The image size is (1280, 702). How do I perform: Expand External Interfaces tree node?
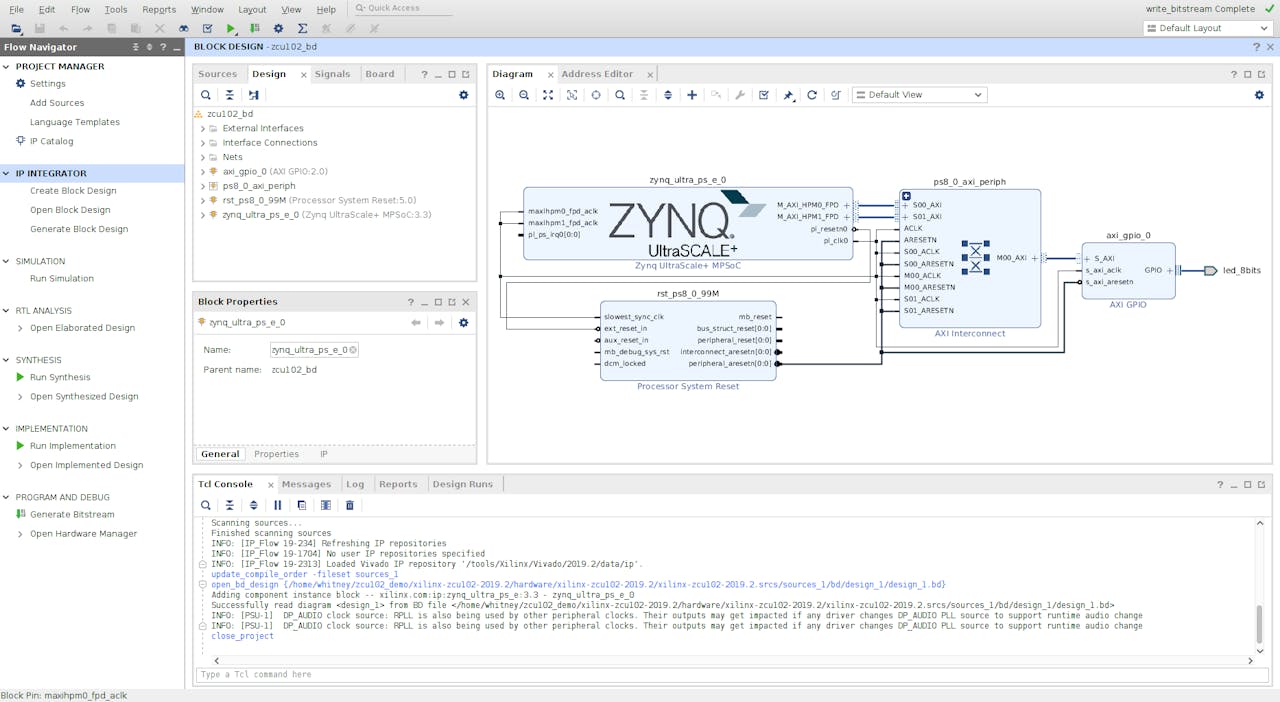[x=203, y=129]
